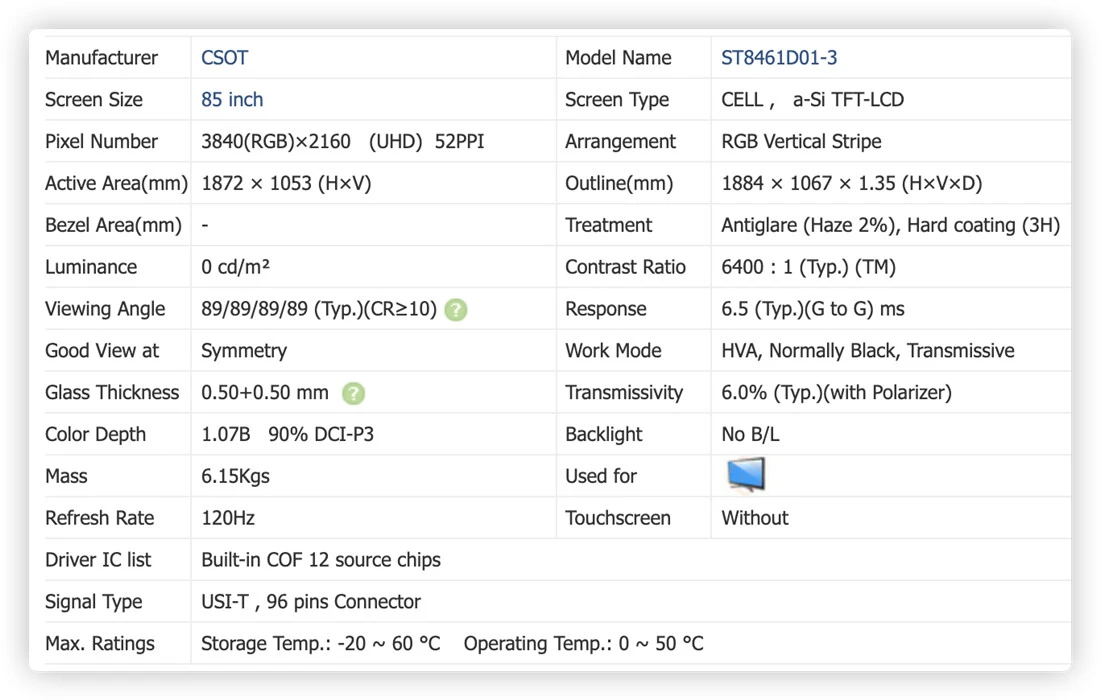Select the Active Area(mm) label
Viewport: 1100px width, 700px height.
point(116,184)
